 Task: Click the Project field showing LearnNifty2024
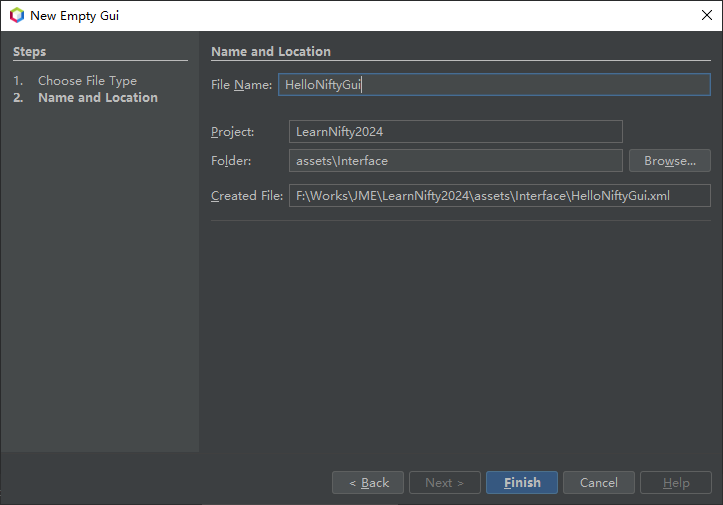coord(455,132)
